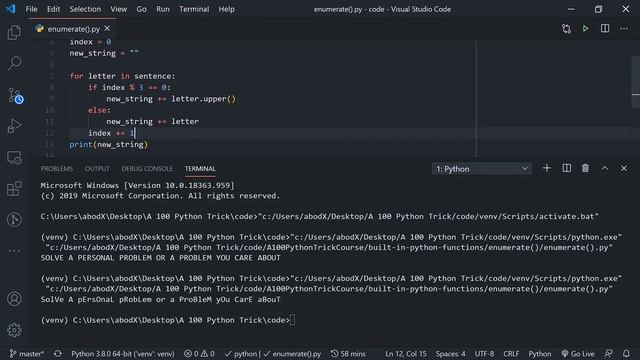Viewport: 640px width, 360px height.
Task: Synchronize changes via status bar sync icon
Action: [x=58, y=353]
